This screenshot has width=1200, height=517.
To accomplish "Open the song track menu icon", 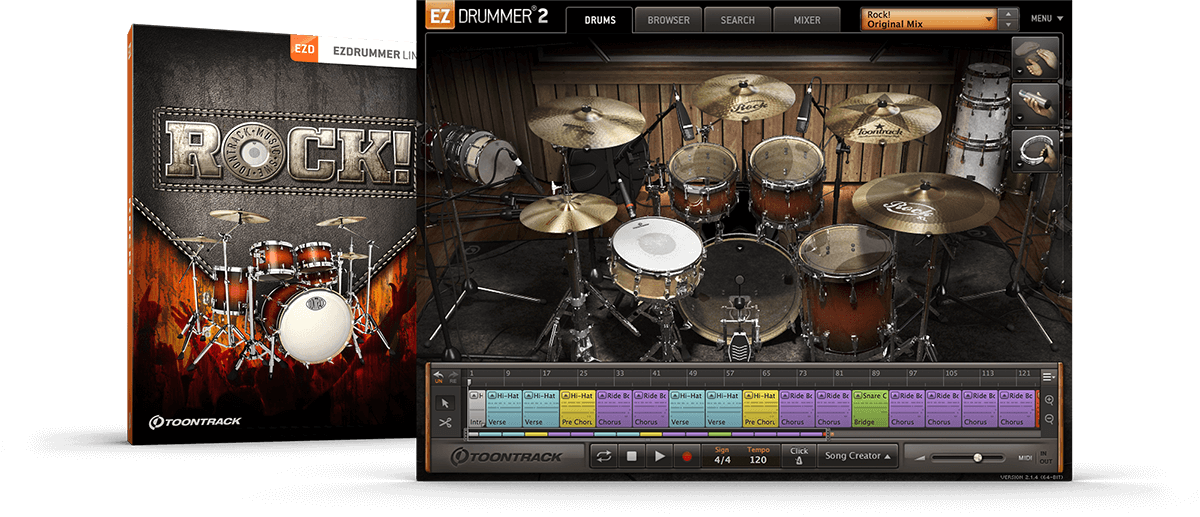I will tap(1048, 376).
